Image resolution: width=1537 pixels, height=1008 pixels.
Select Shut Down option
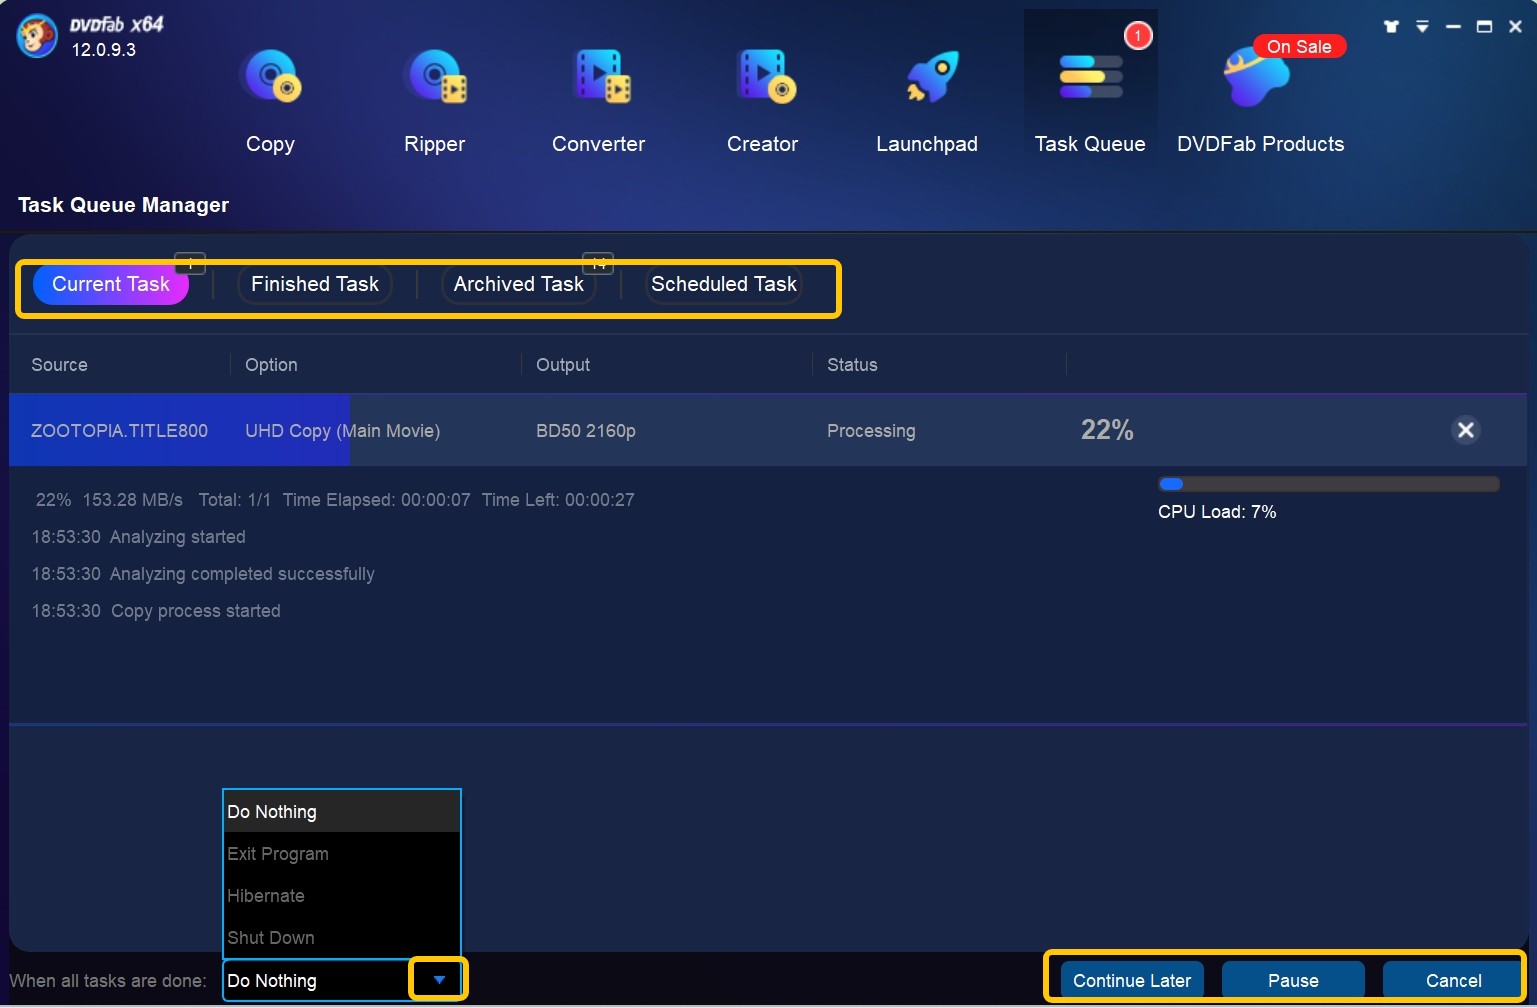pyautogui.click(x=341, y=937)
